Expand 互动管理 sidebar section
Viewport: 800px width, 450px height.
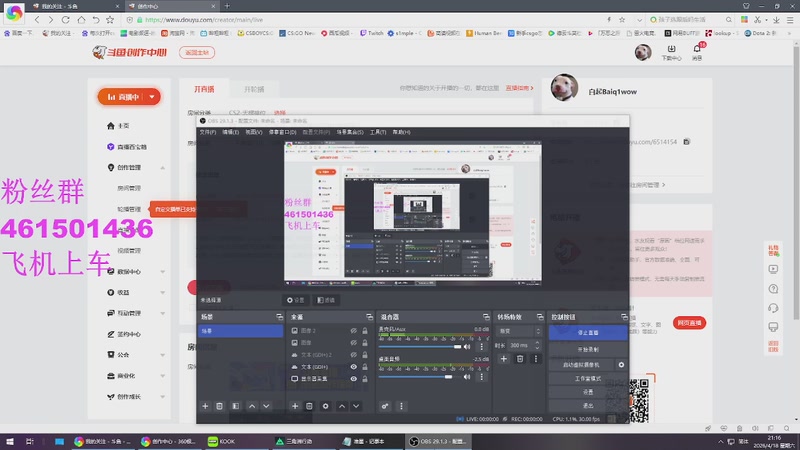[163, 313]
